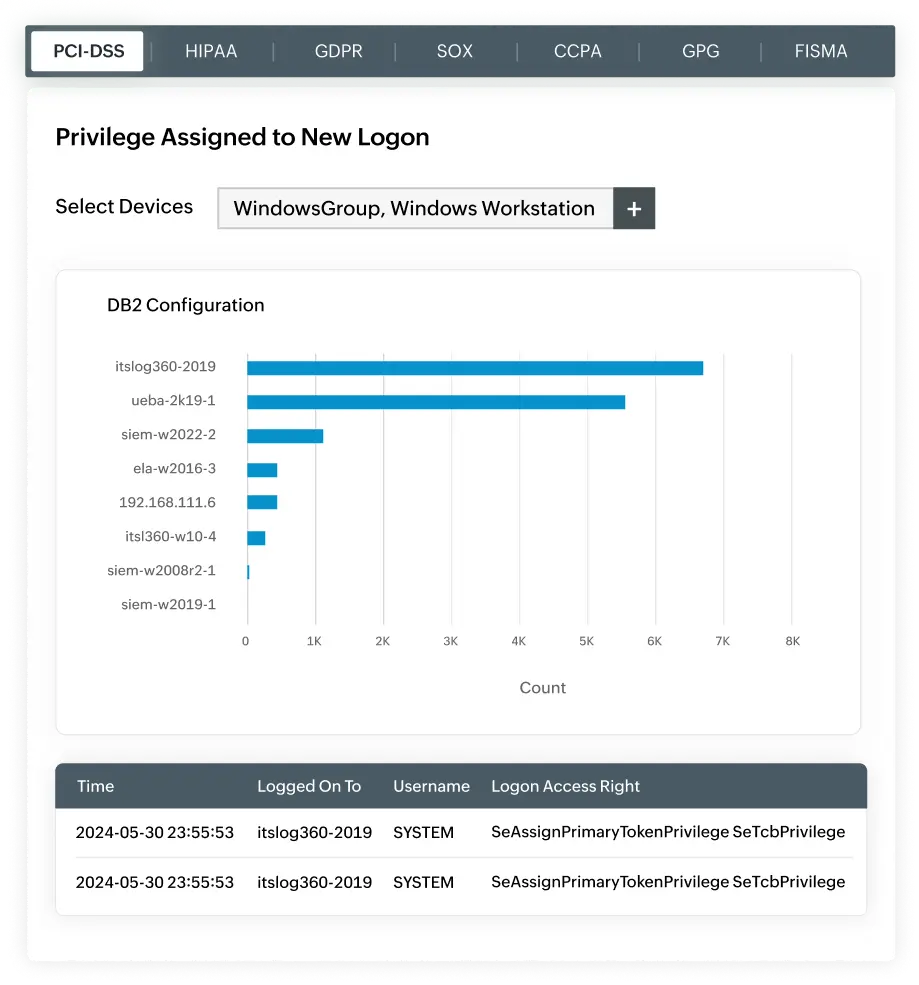Open the GDPR report tab
This screenshot has height=985, width=919.
click(338, 51)
